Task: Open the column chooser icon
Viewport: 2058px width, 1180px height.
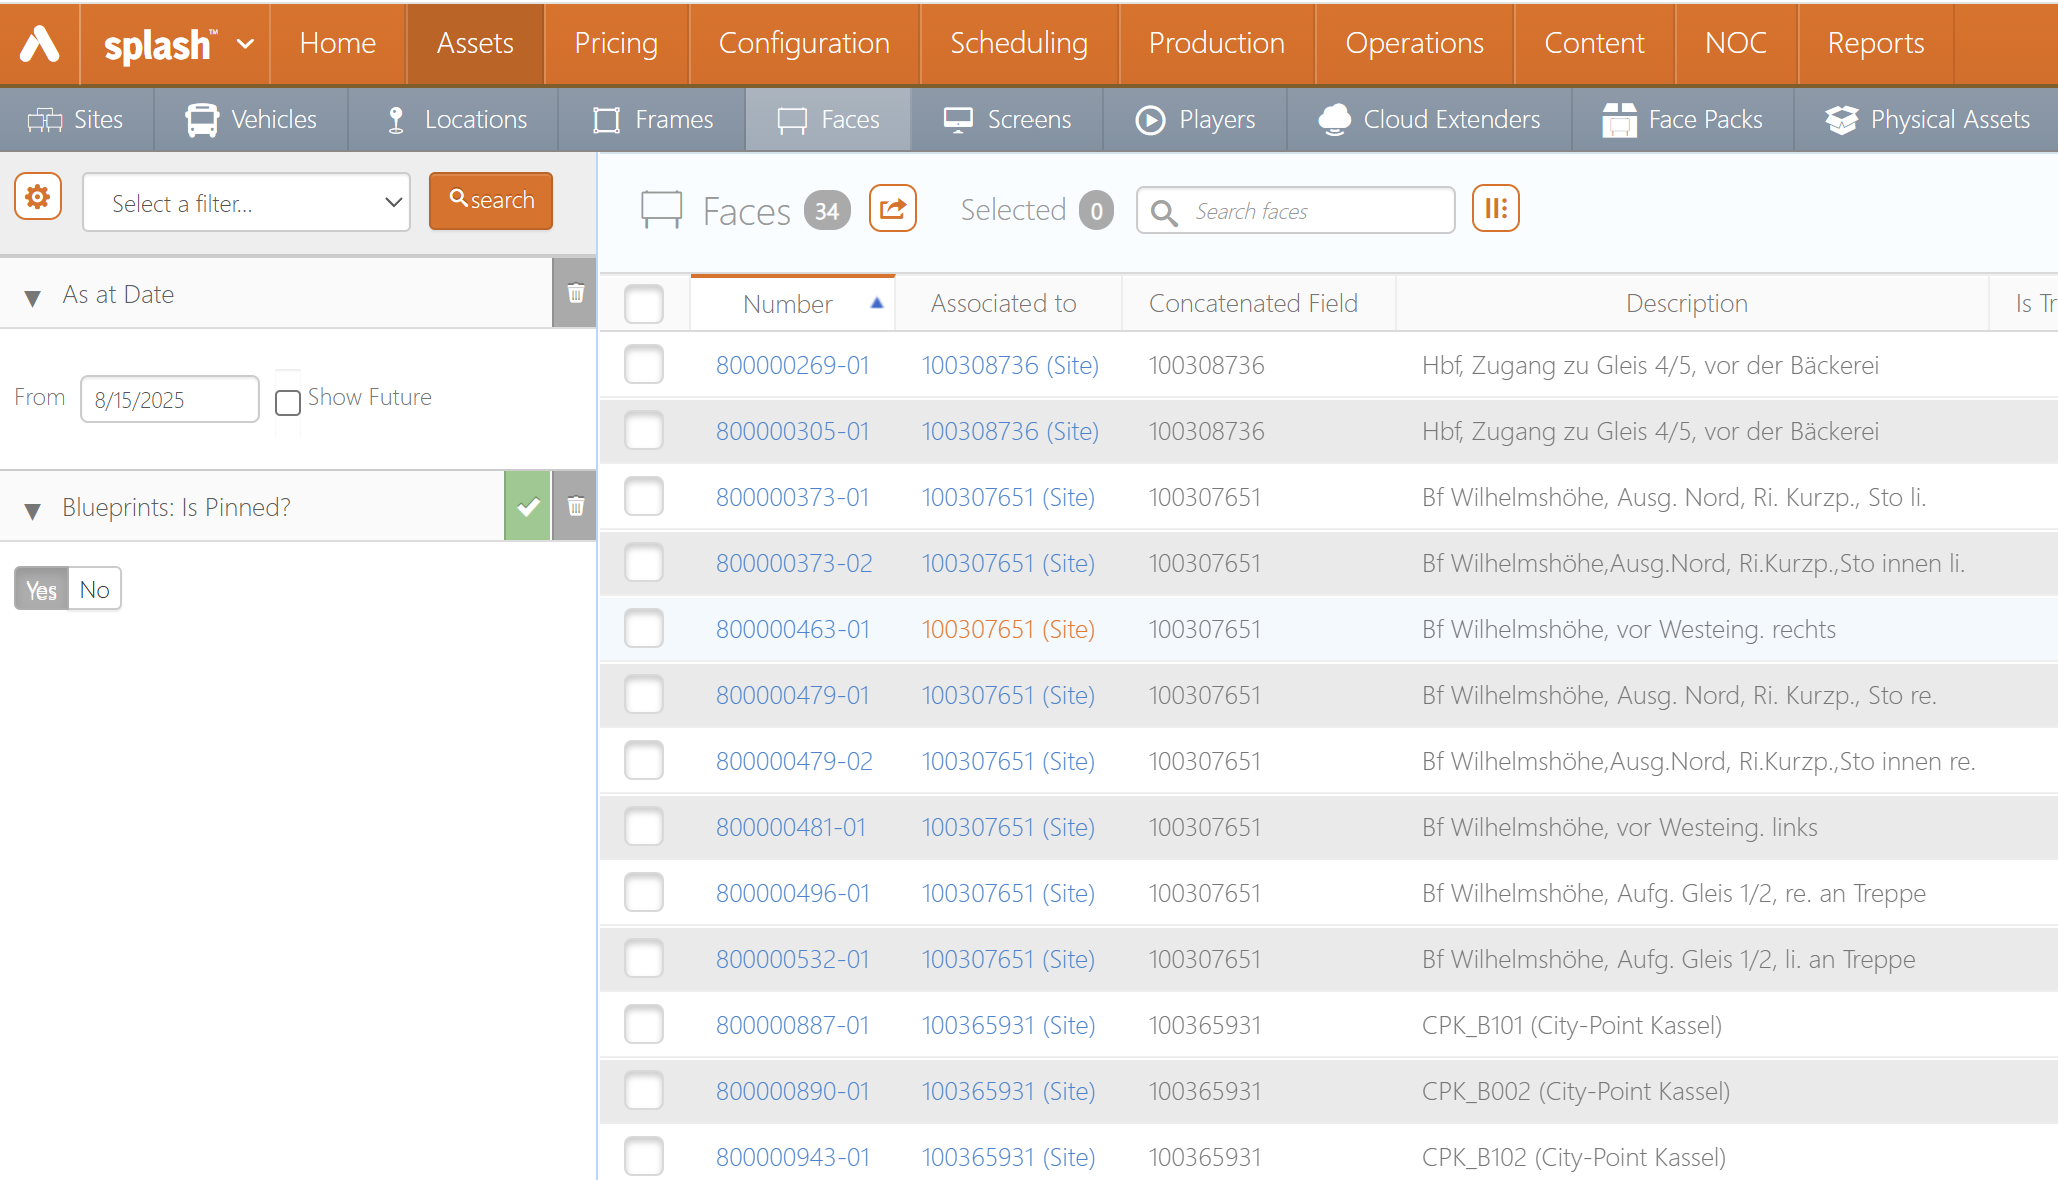Action: [1495, 208]
